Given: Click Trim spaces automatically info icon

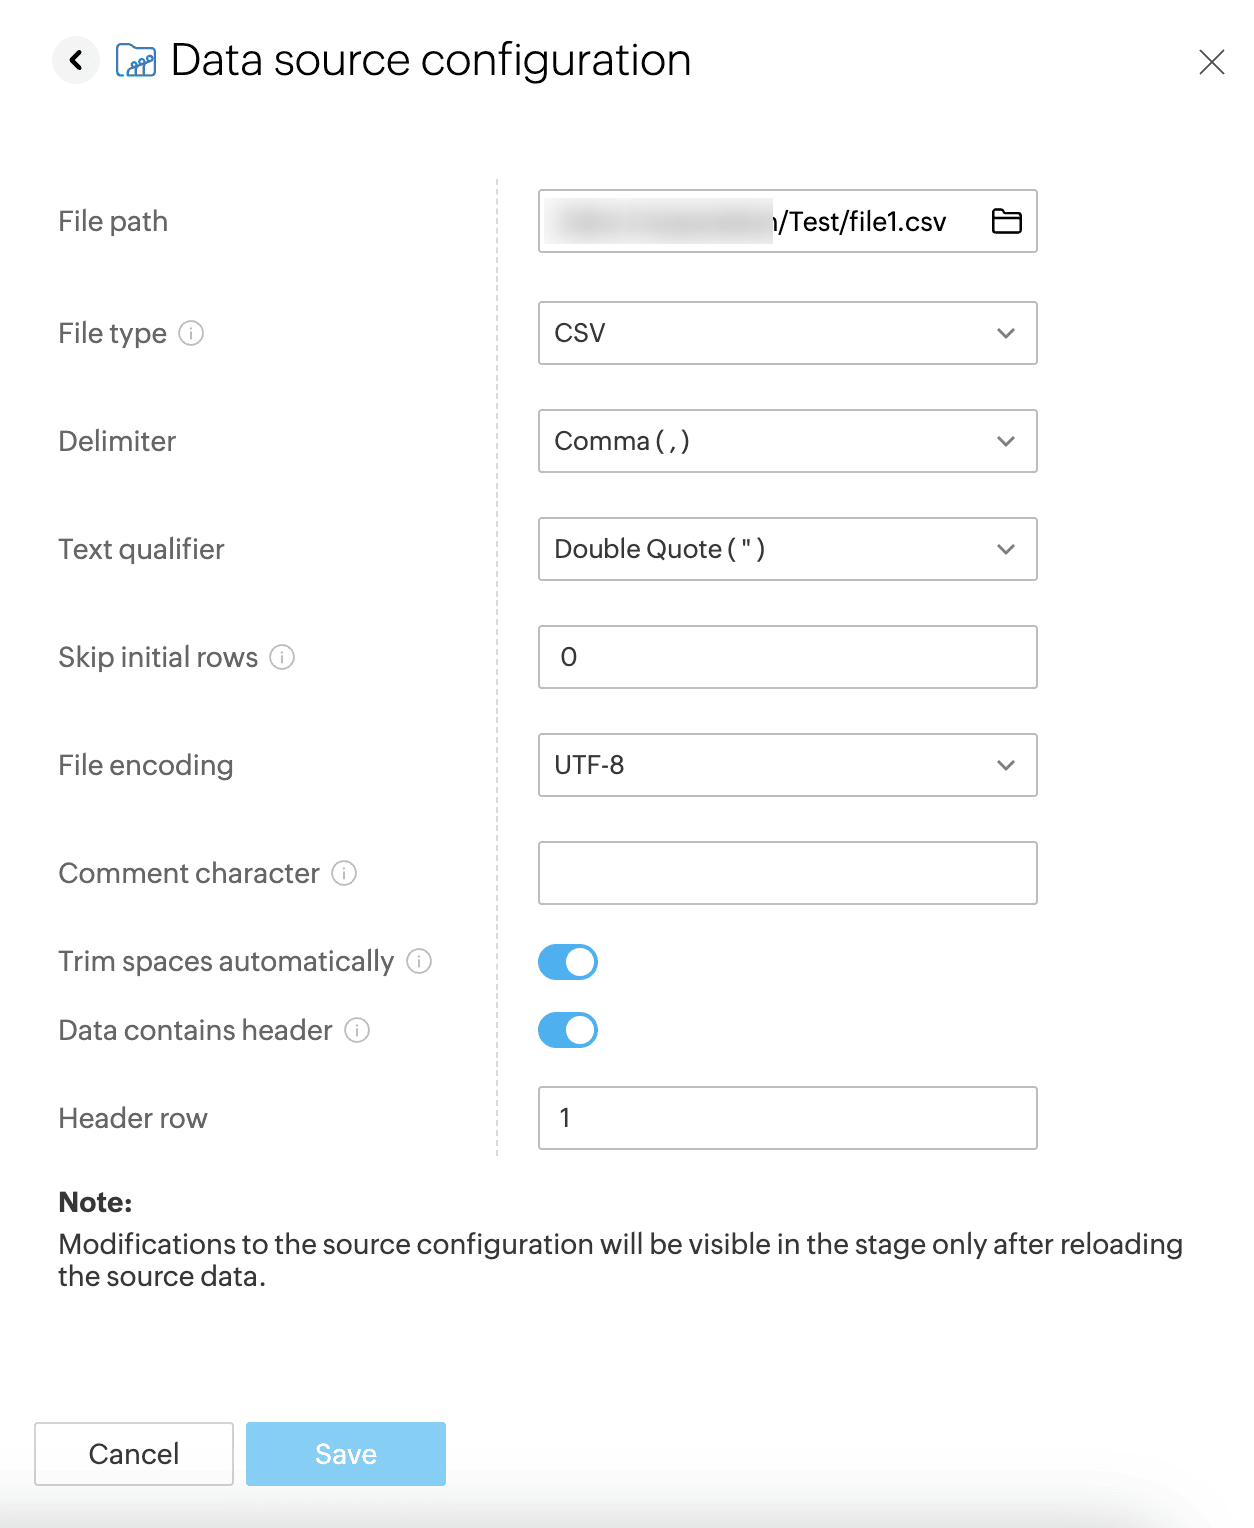Looking at the screenshot, I should 419,961.
